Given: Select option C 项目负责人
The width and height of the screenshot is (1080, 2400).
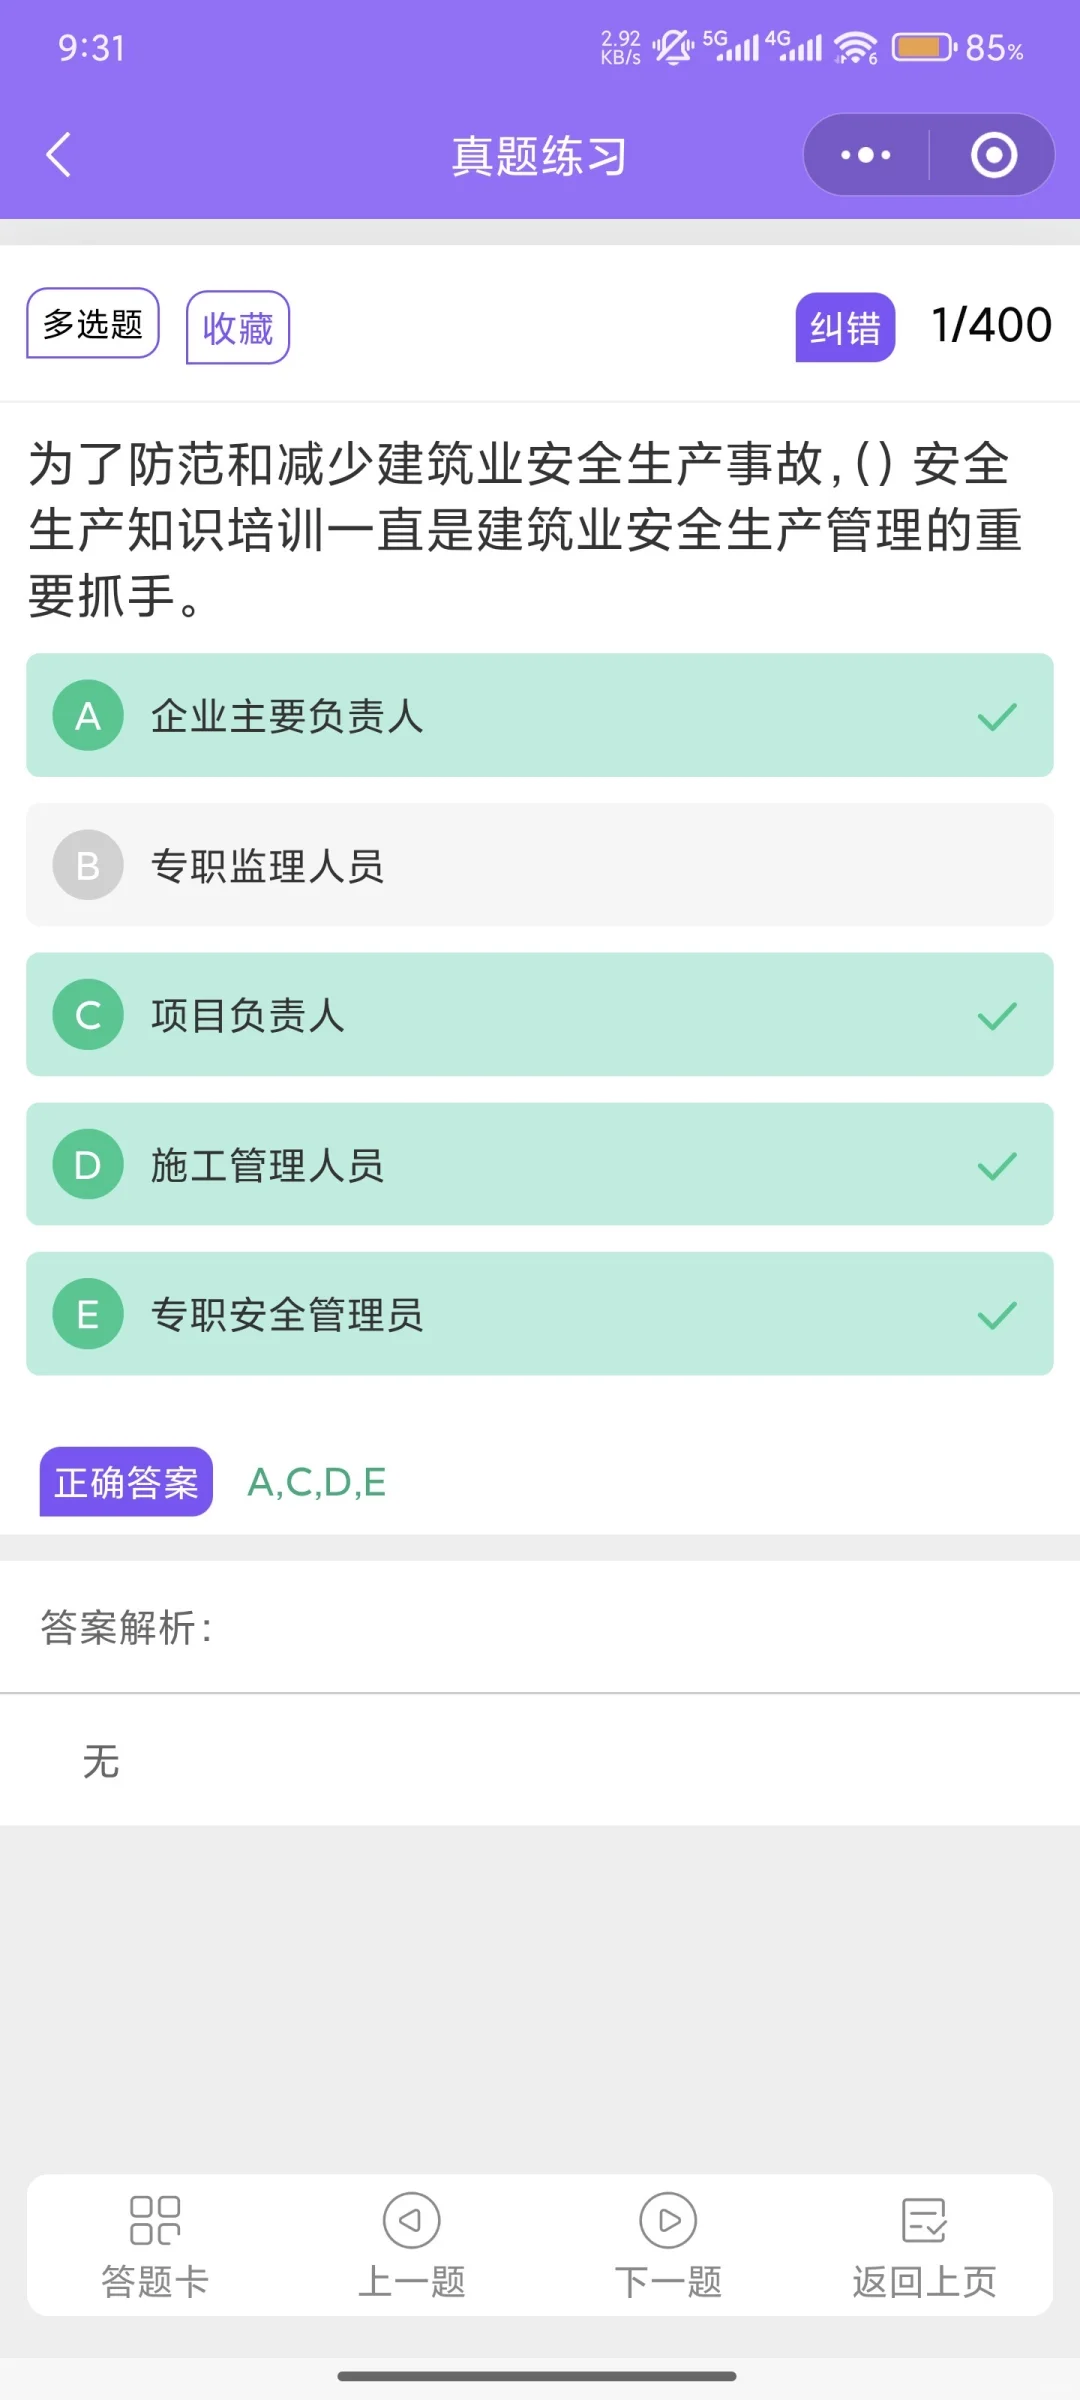Looking at the screenshot, I should click(540, 1015).
